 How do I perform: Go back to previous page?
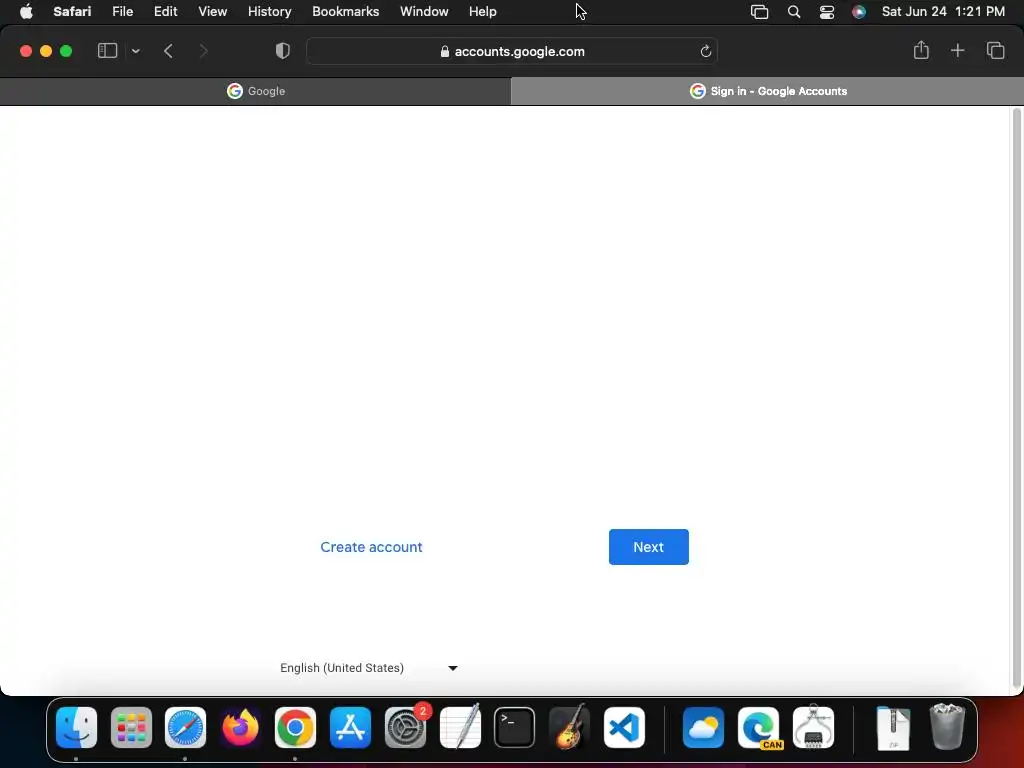coord(168,51)
